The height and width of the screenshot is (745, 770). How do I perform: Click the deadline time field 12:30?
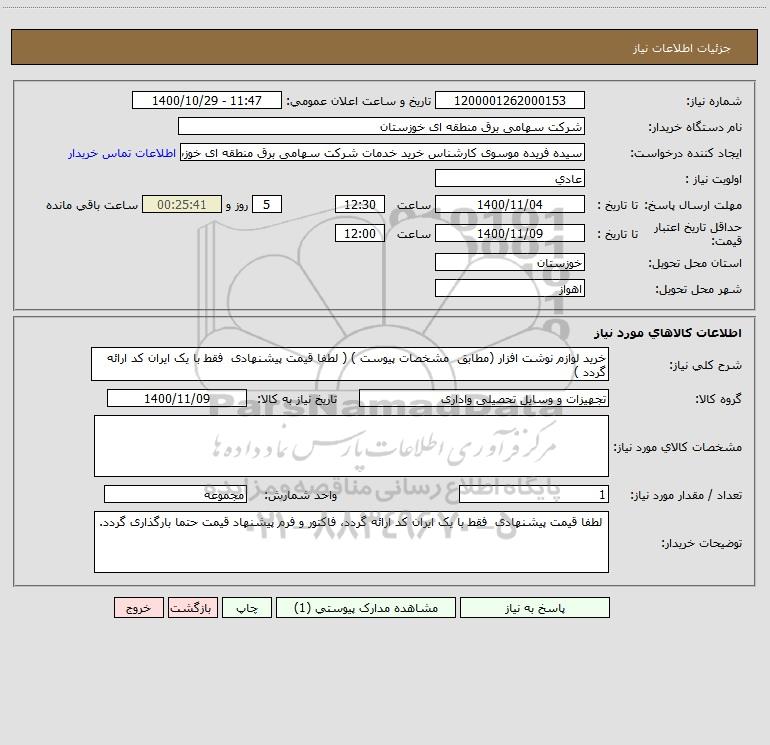[x=359, y=204]
